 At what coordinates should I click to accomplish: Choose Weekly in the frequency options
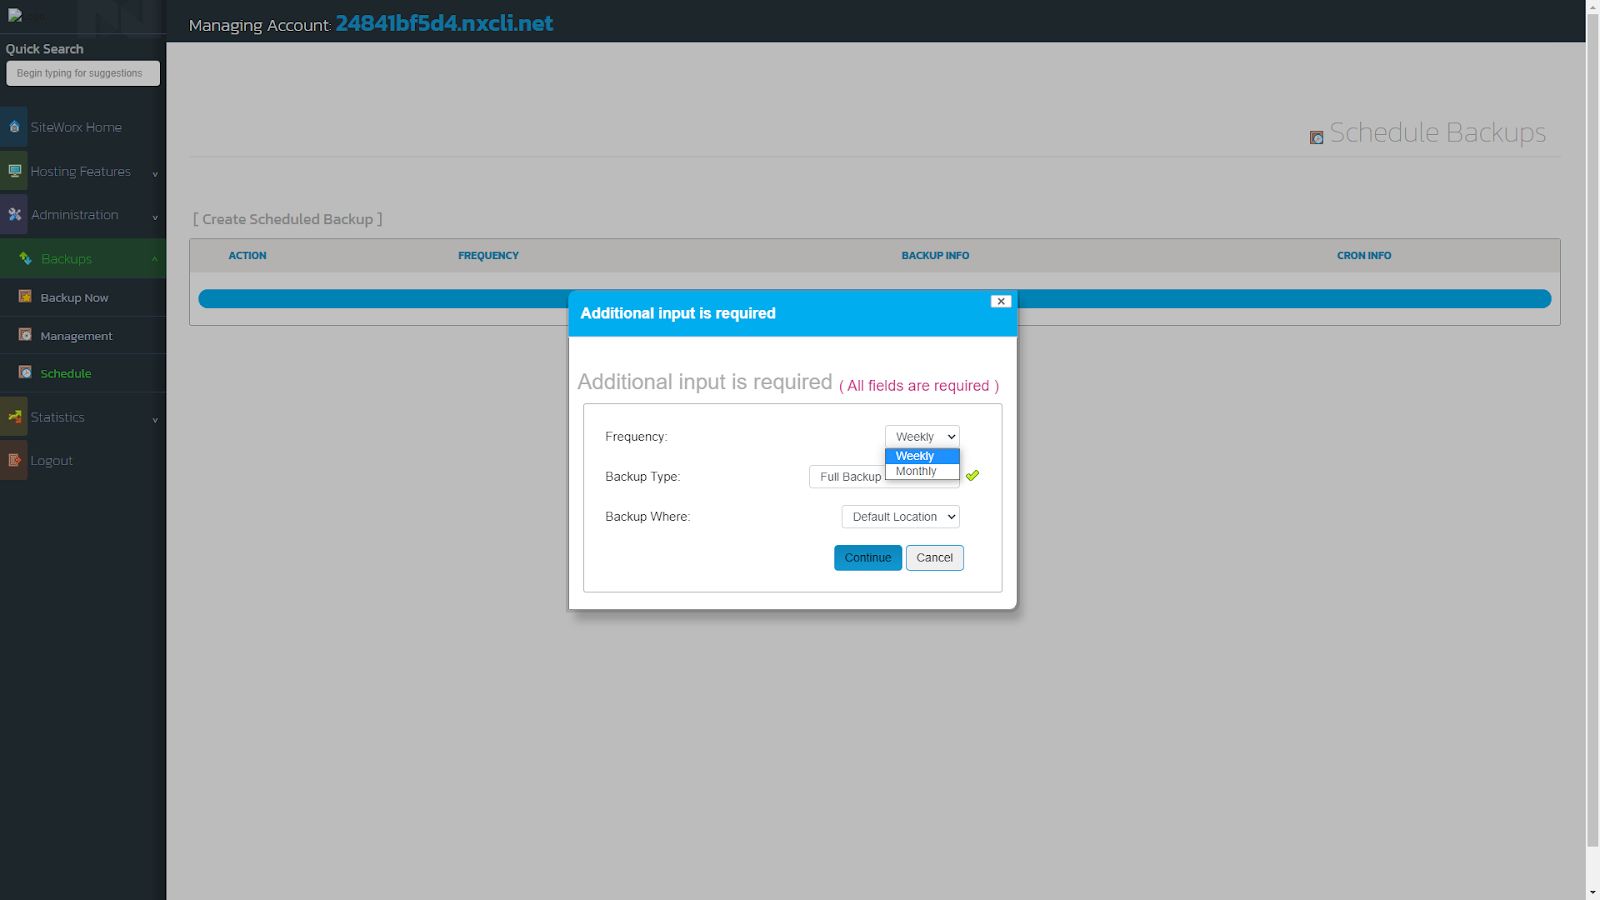(915, 455)
